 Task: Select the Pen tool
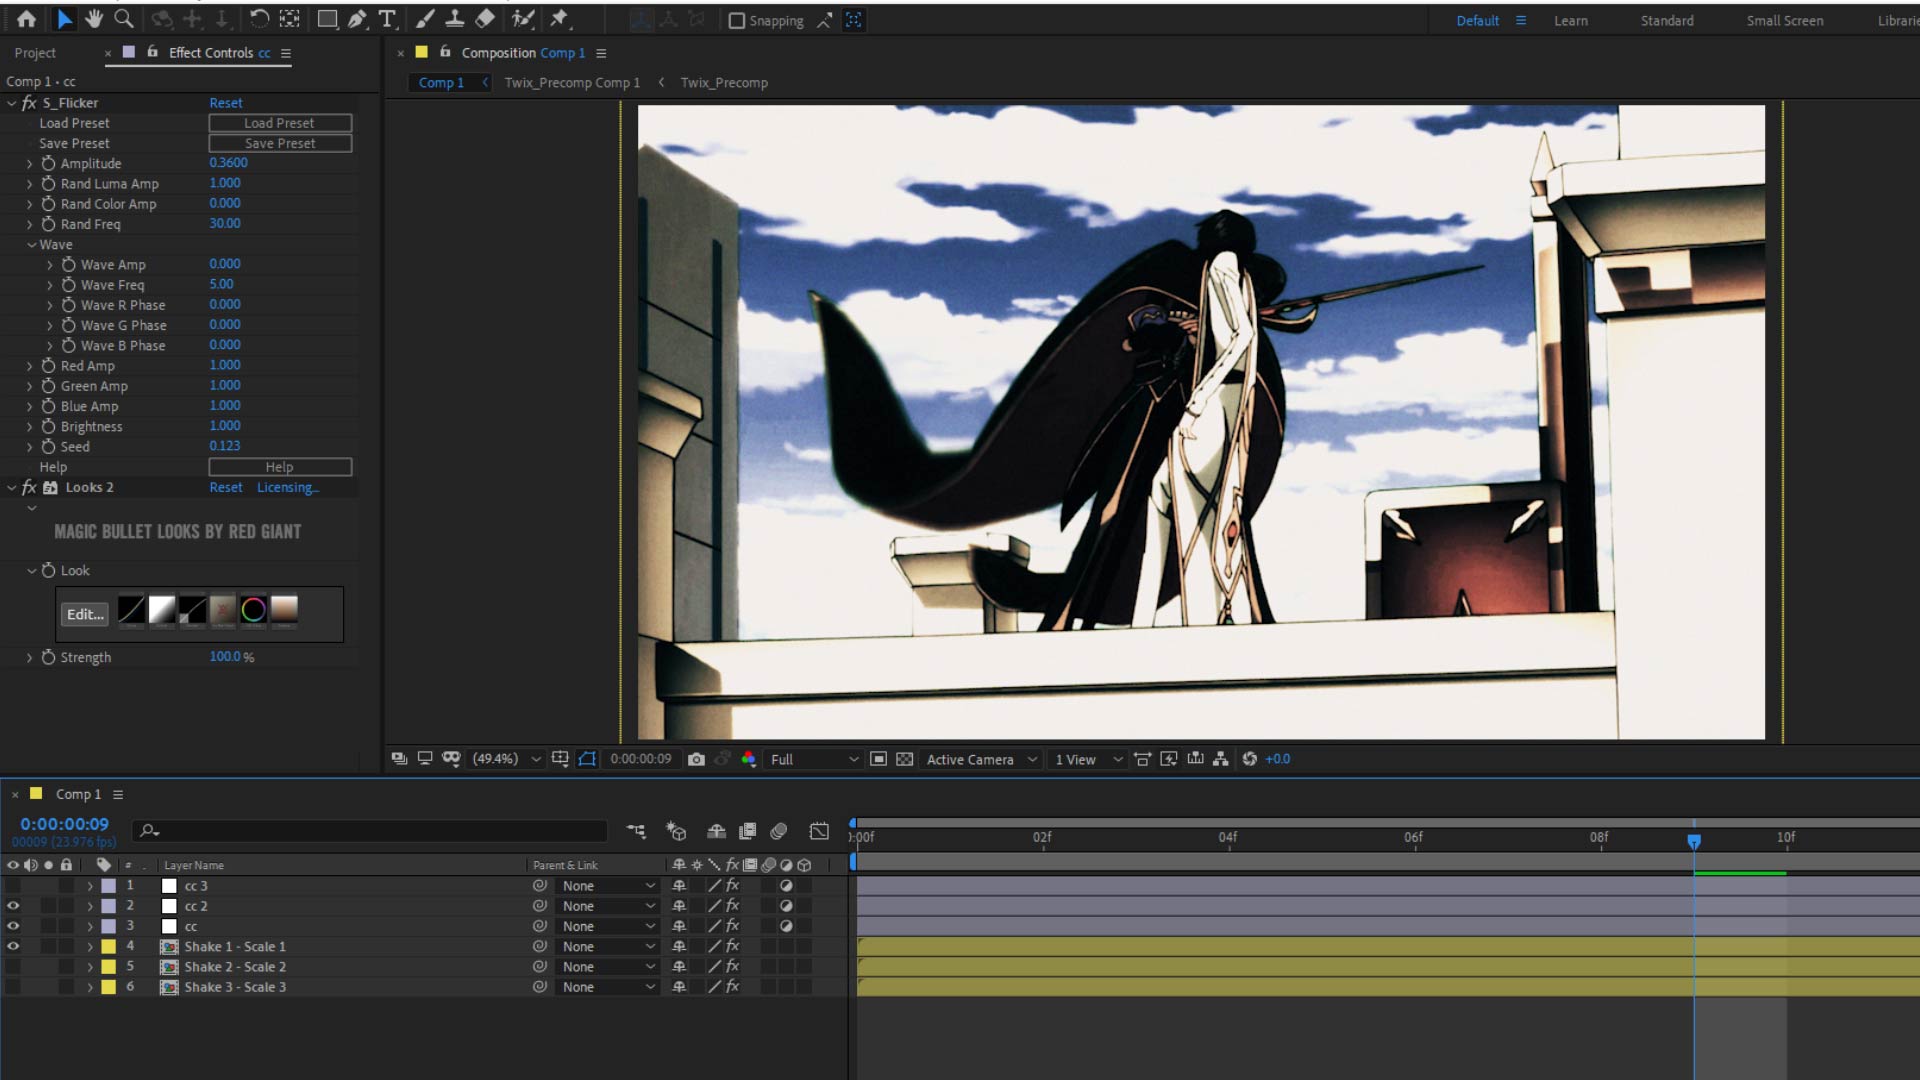point(357,19)
